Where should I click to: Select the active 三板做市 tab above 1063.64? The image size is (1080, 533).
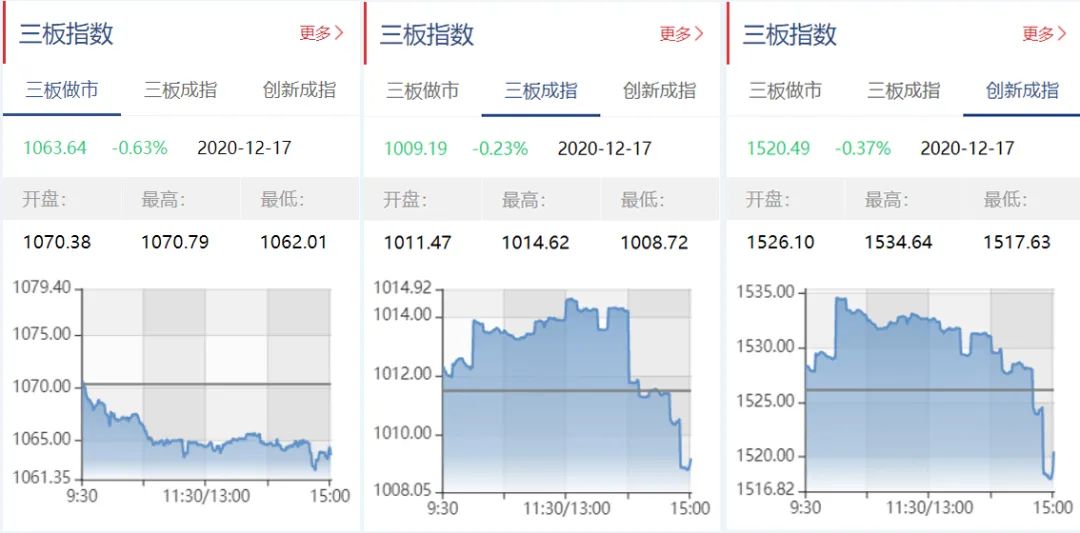click(x=62, y=90)
